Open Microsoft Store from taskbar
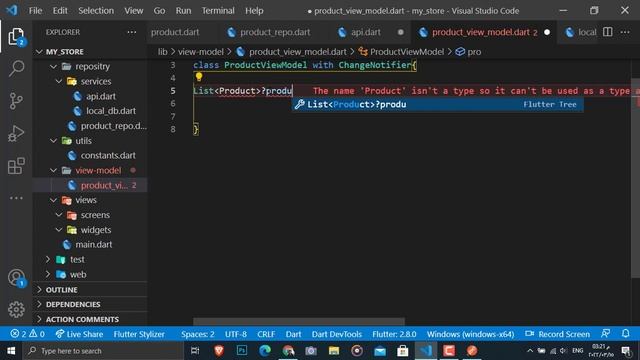640x360 pixels. tap(403, 351)
